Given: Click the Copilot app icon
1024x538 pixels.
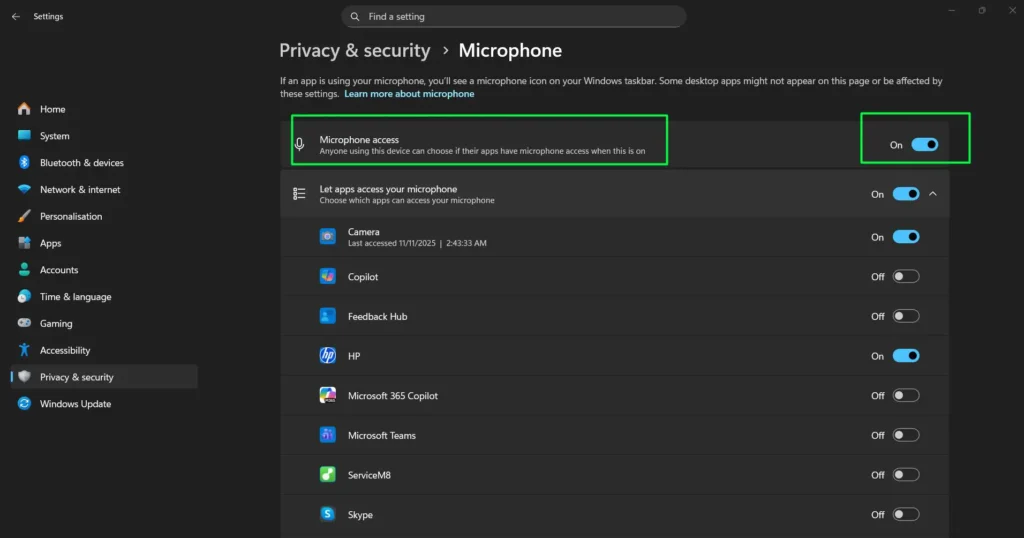Looking at the screenshot, I should (x=328, y=276).
